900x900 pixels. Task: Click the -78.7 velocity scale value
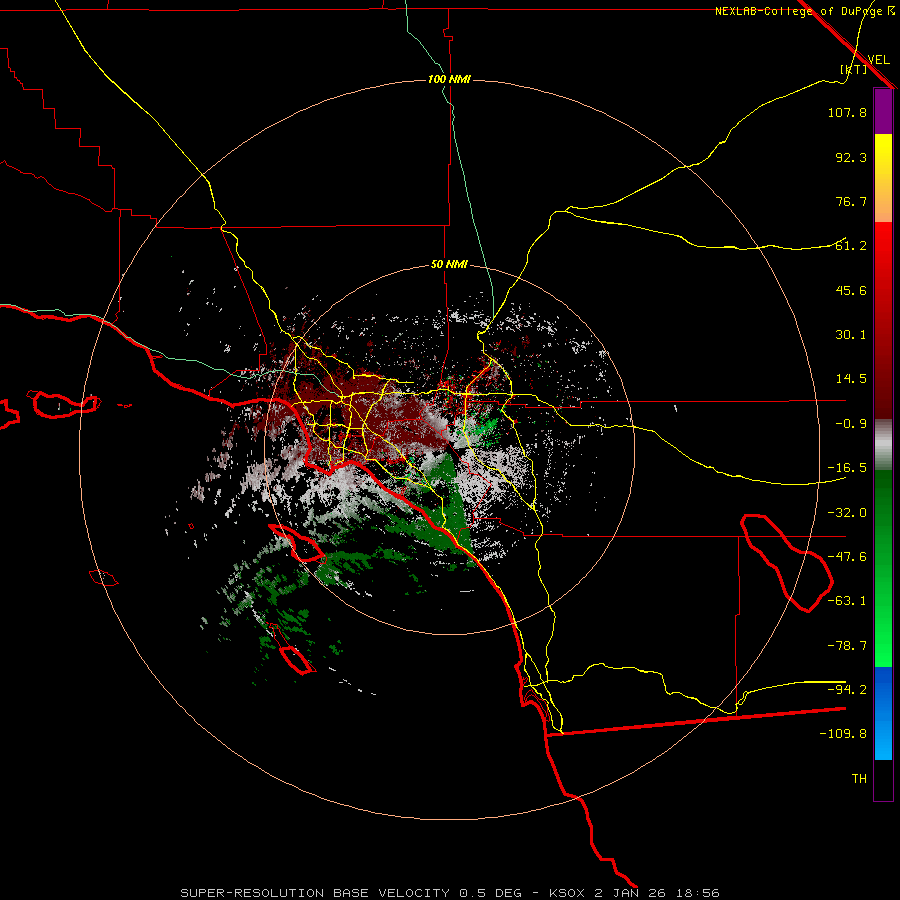coord(847,646)
